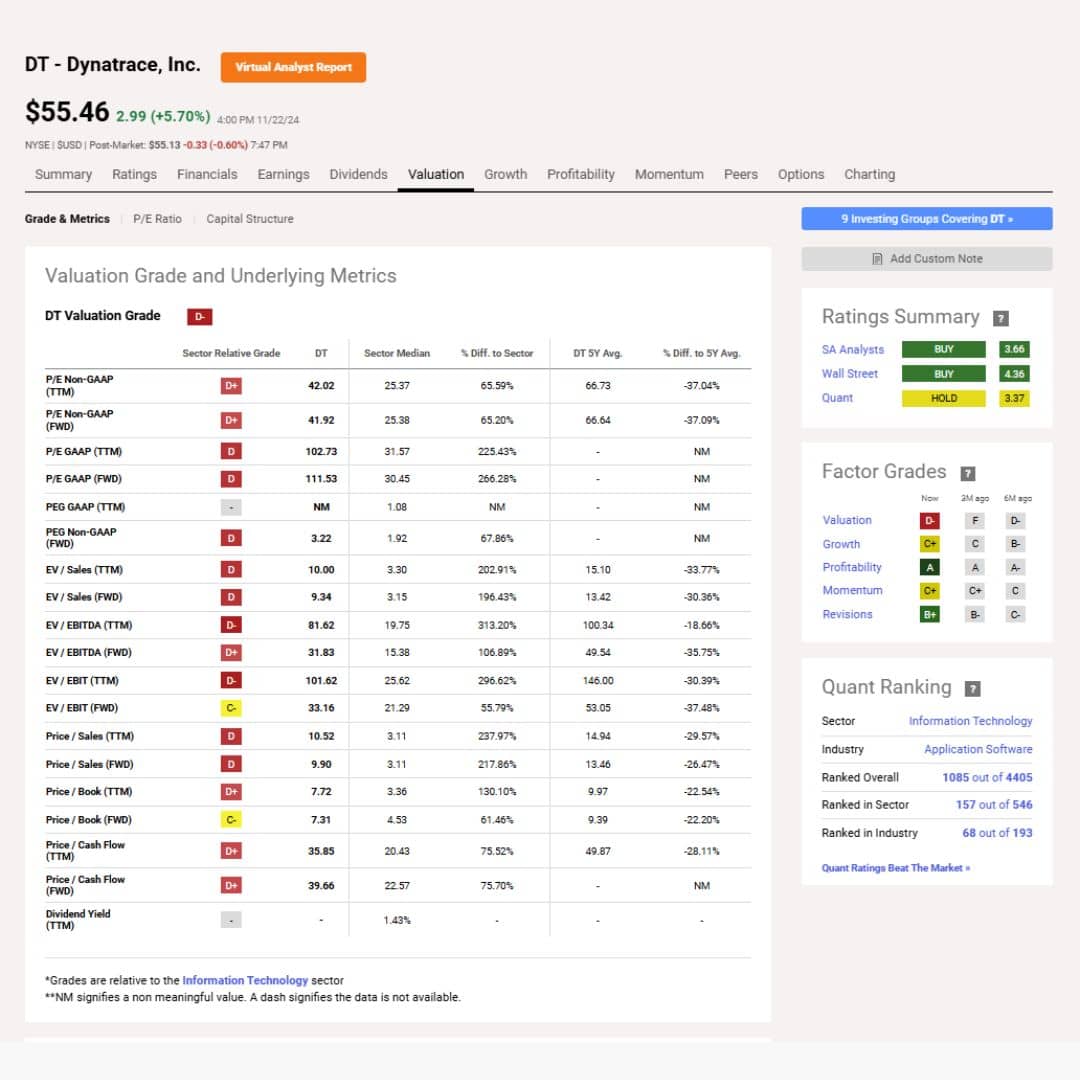Viewport: 1080px width, 1080px height.
Task: Click the Revisions C- grade from 6M ago
Action: pyautogui.click(x=1015, y=614)
